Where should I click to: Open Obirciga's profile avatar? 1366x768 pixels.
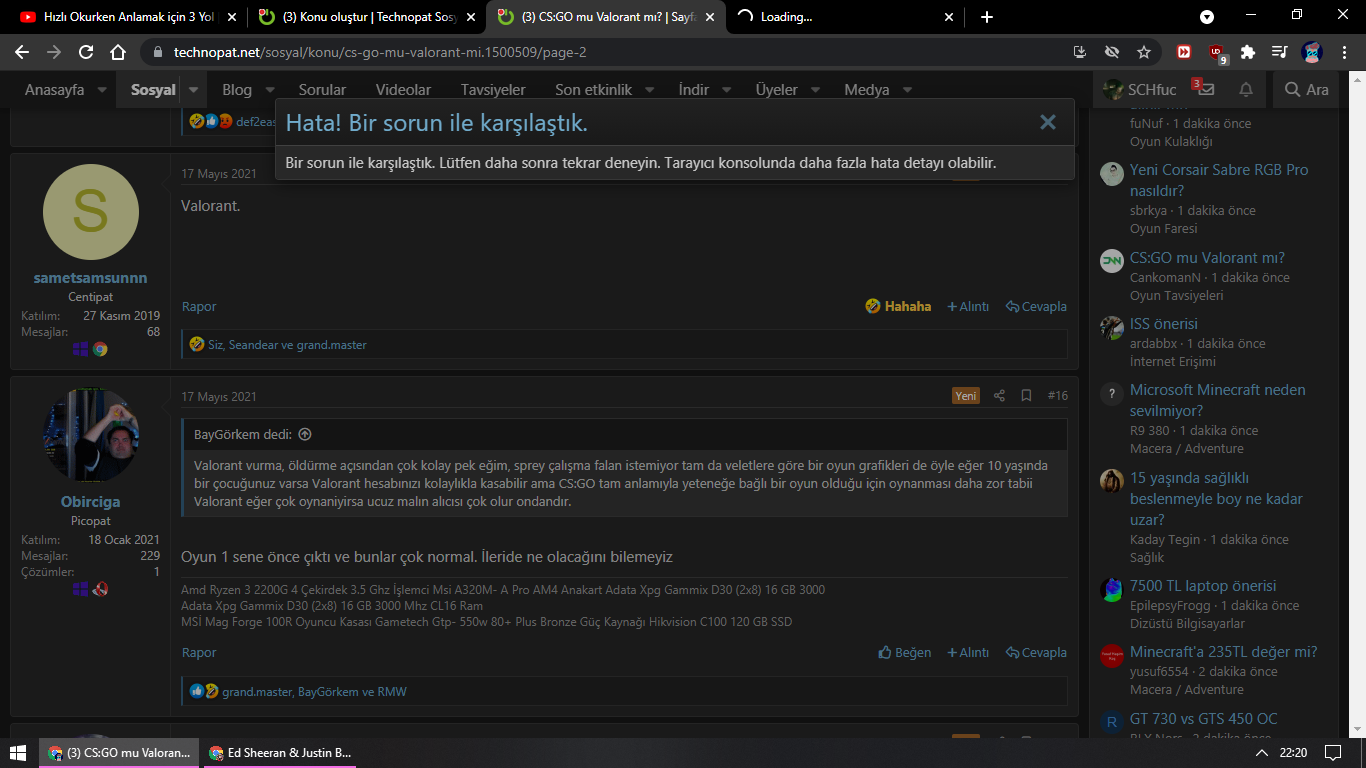point(91,436)
